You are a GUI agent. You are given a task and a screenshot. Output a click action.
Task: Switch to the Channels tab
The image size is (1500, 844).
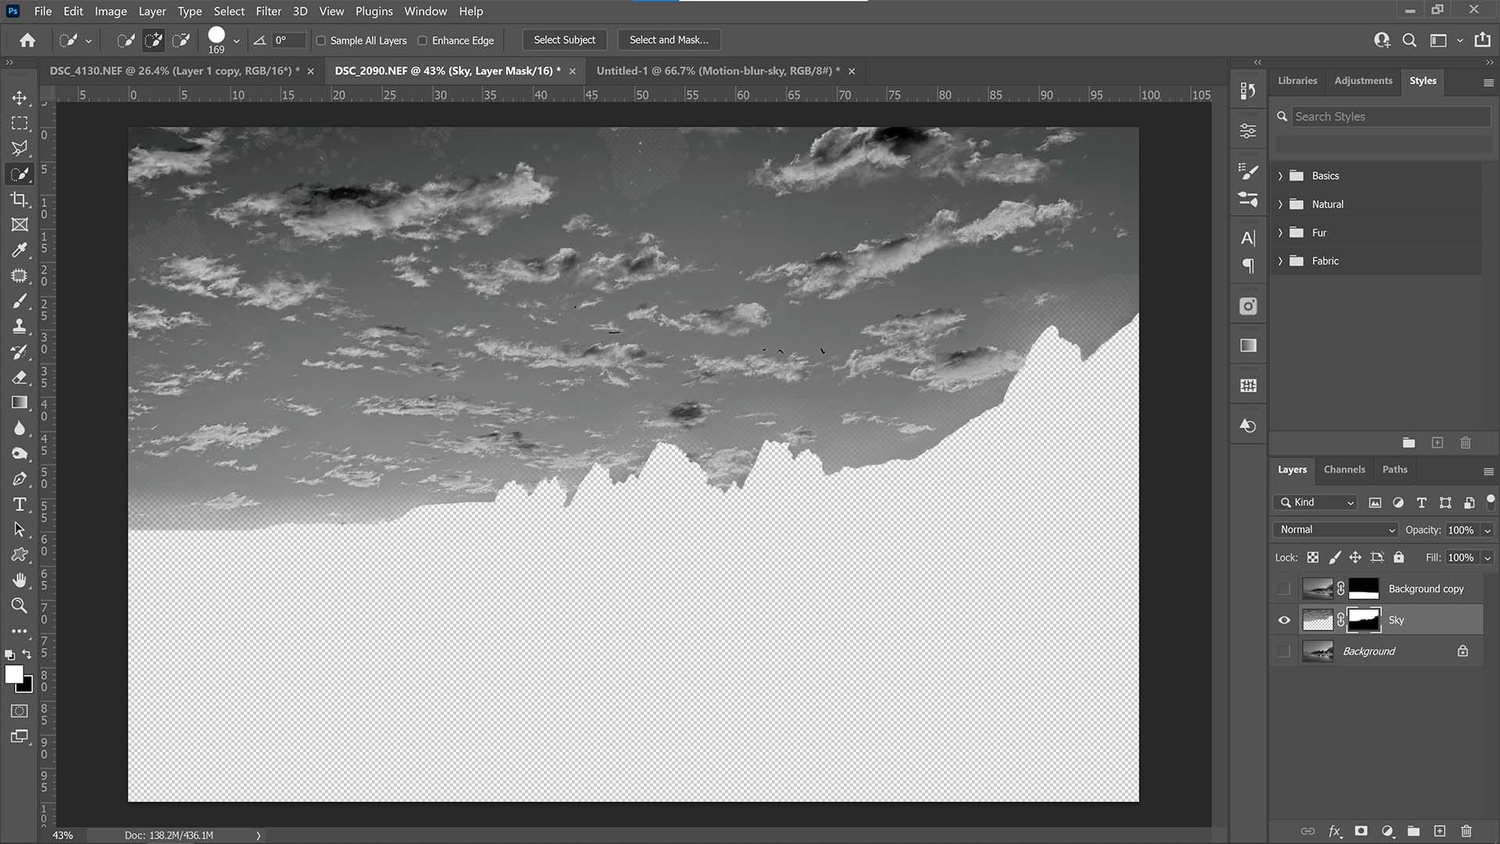1344,469
